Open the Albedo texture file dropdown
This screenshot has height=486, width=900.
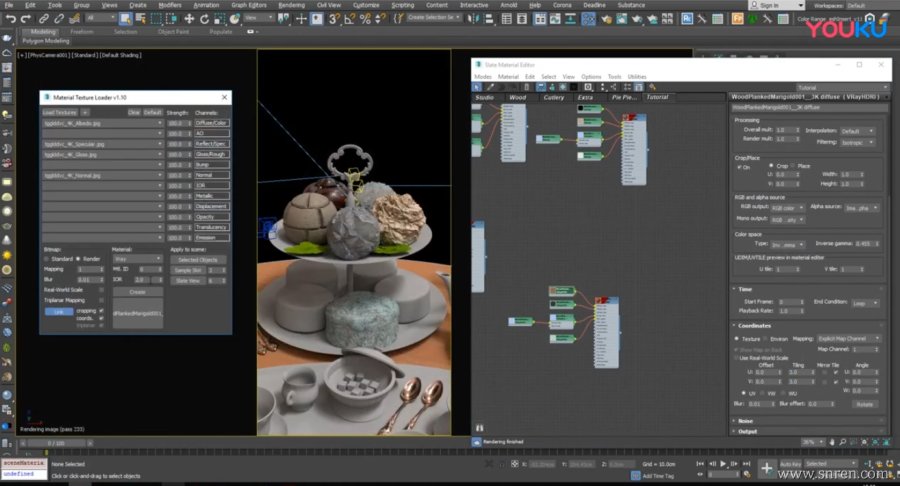[160, 123]
